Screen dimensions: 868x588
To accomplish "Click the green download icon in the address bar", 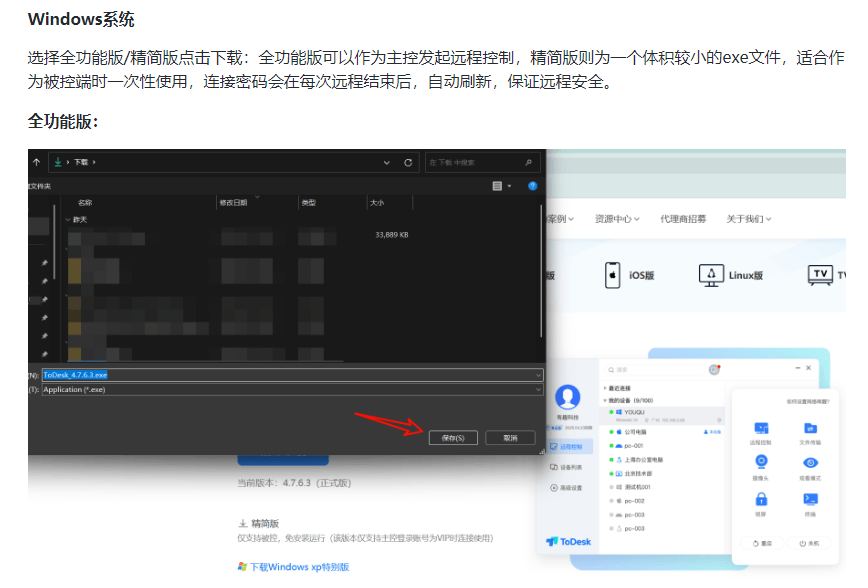I will tap(58, 162).
